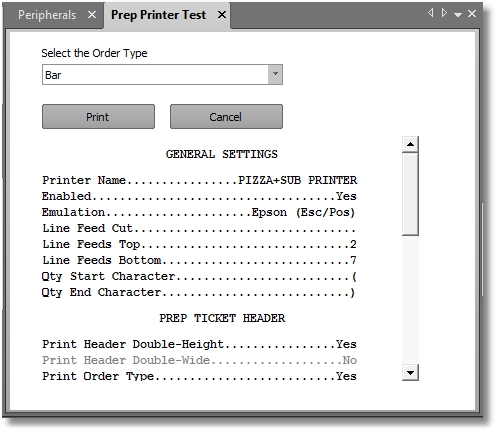Click the Enabled Yes line
Image resolution: width=497 pixels, height=432 pixels.
199,196
